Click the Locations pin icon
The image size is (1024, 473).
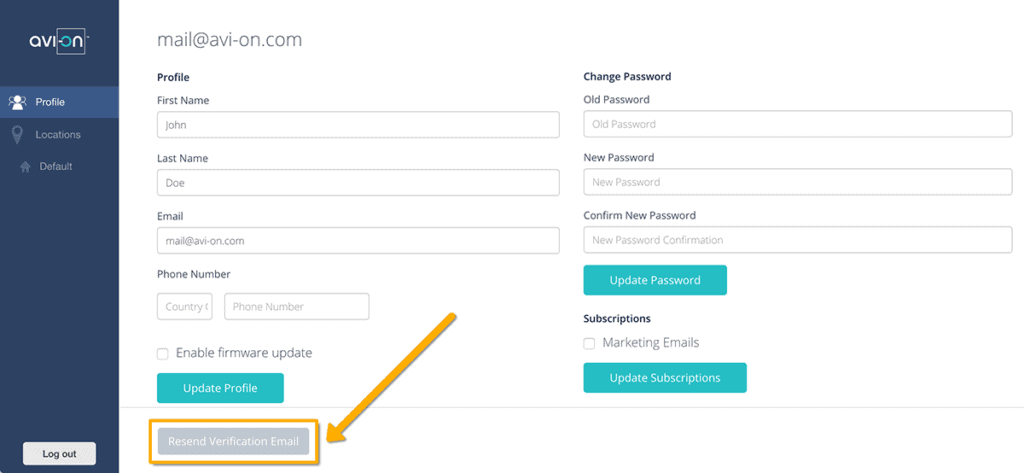[17, 135]
